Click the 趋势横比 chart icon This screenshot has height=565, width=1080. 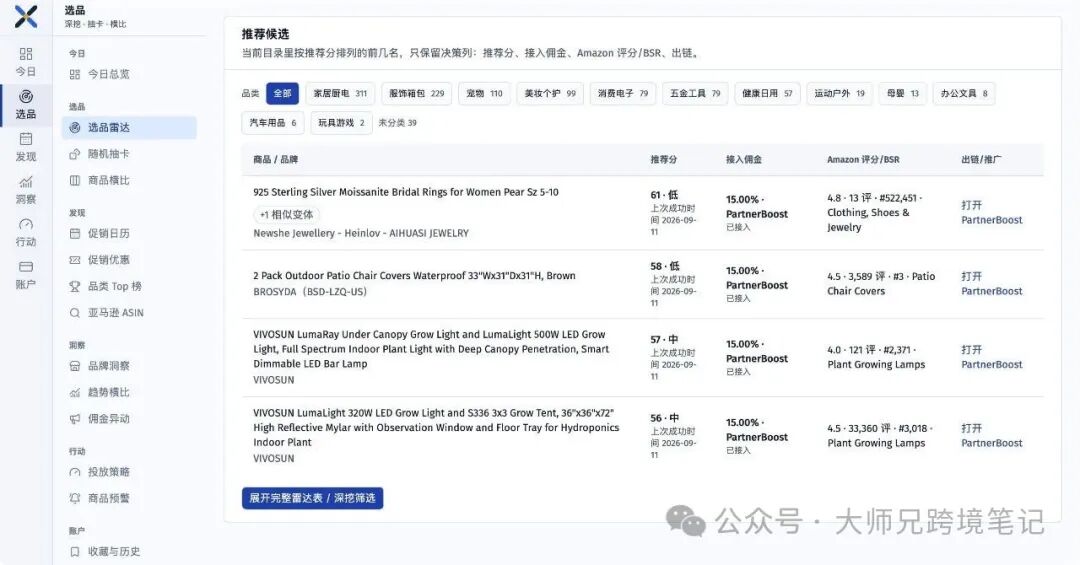75,393
